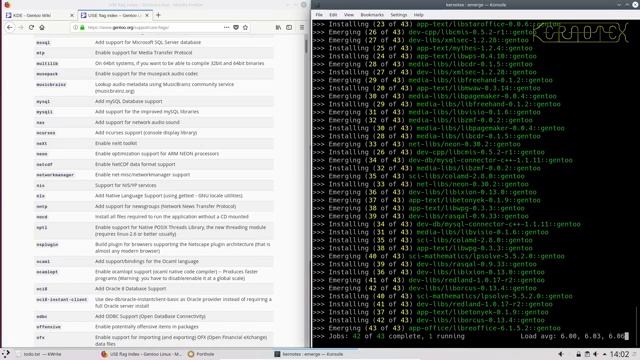
Task: Reload the Gentoo USE flag page
Action: click(31, 27)
